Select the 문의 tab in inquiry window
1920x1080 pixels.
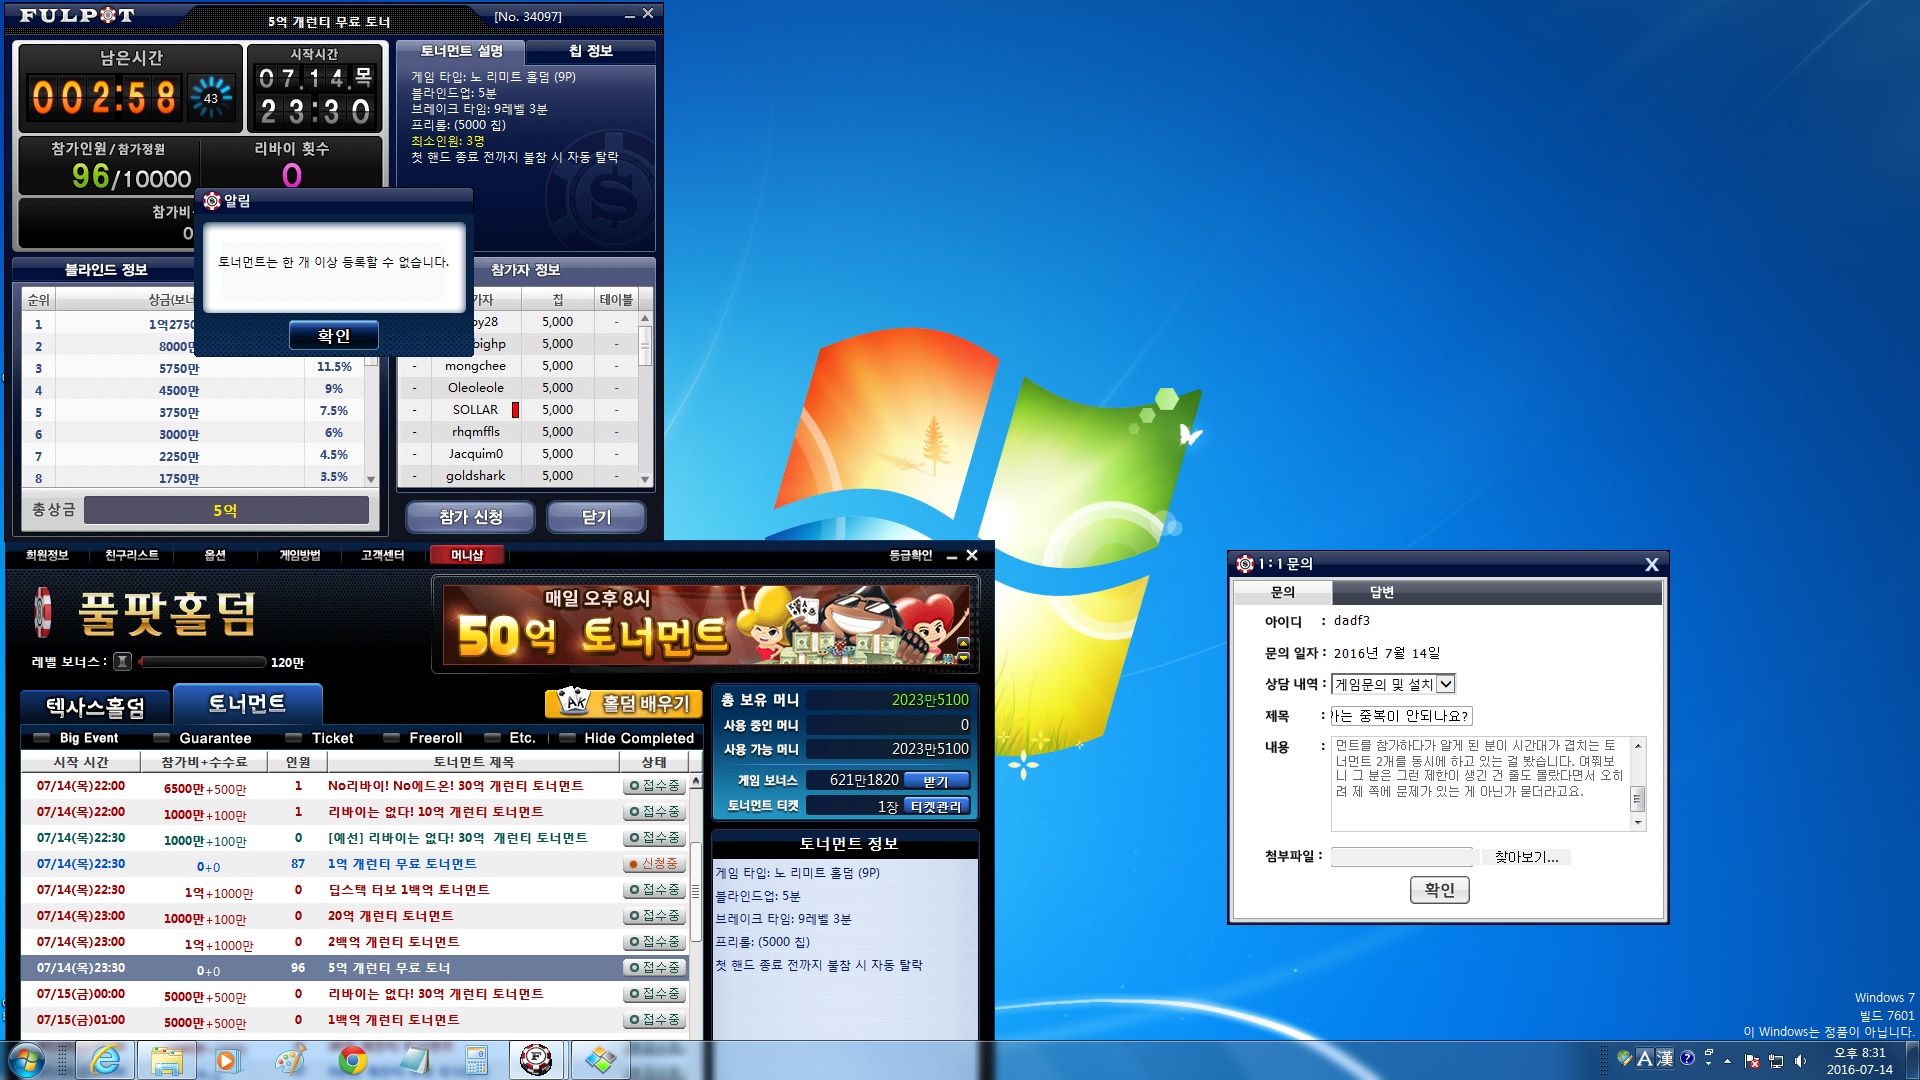1283,593
